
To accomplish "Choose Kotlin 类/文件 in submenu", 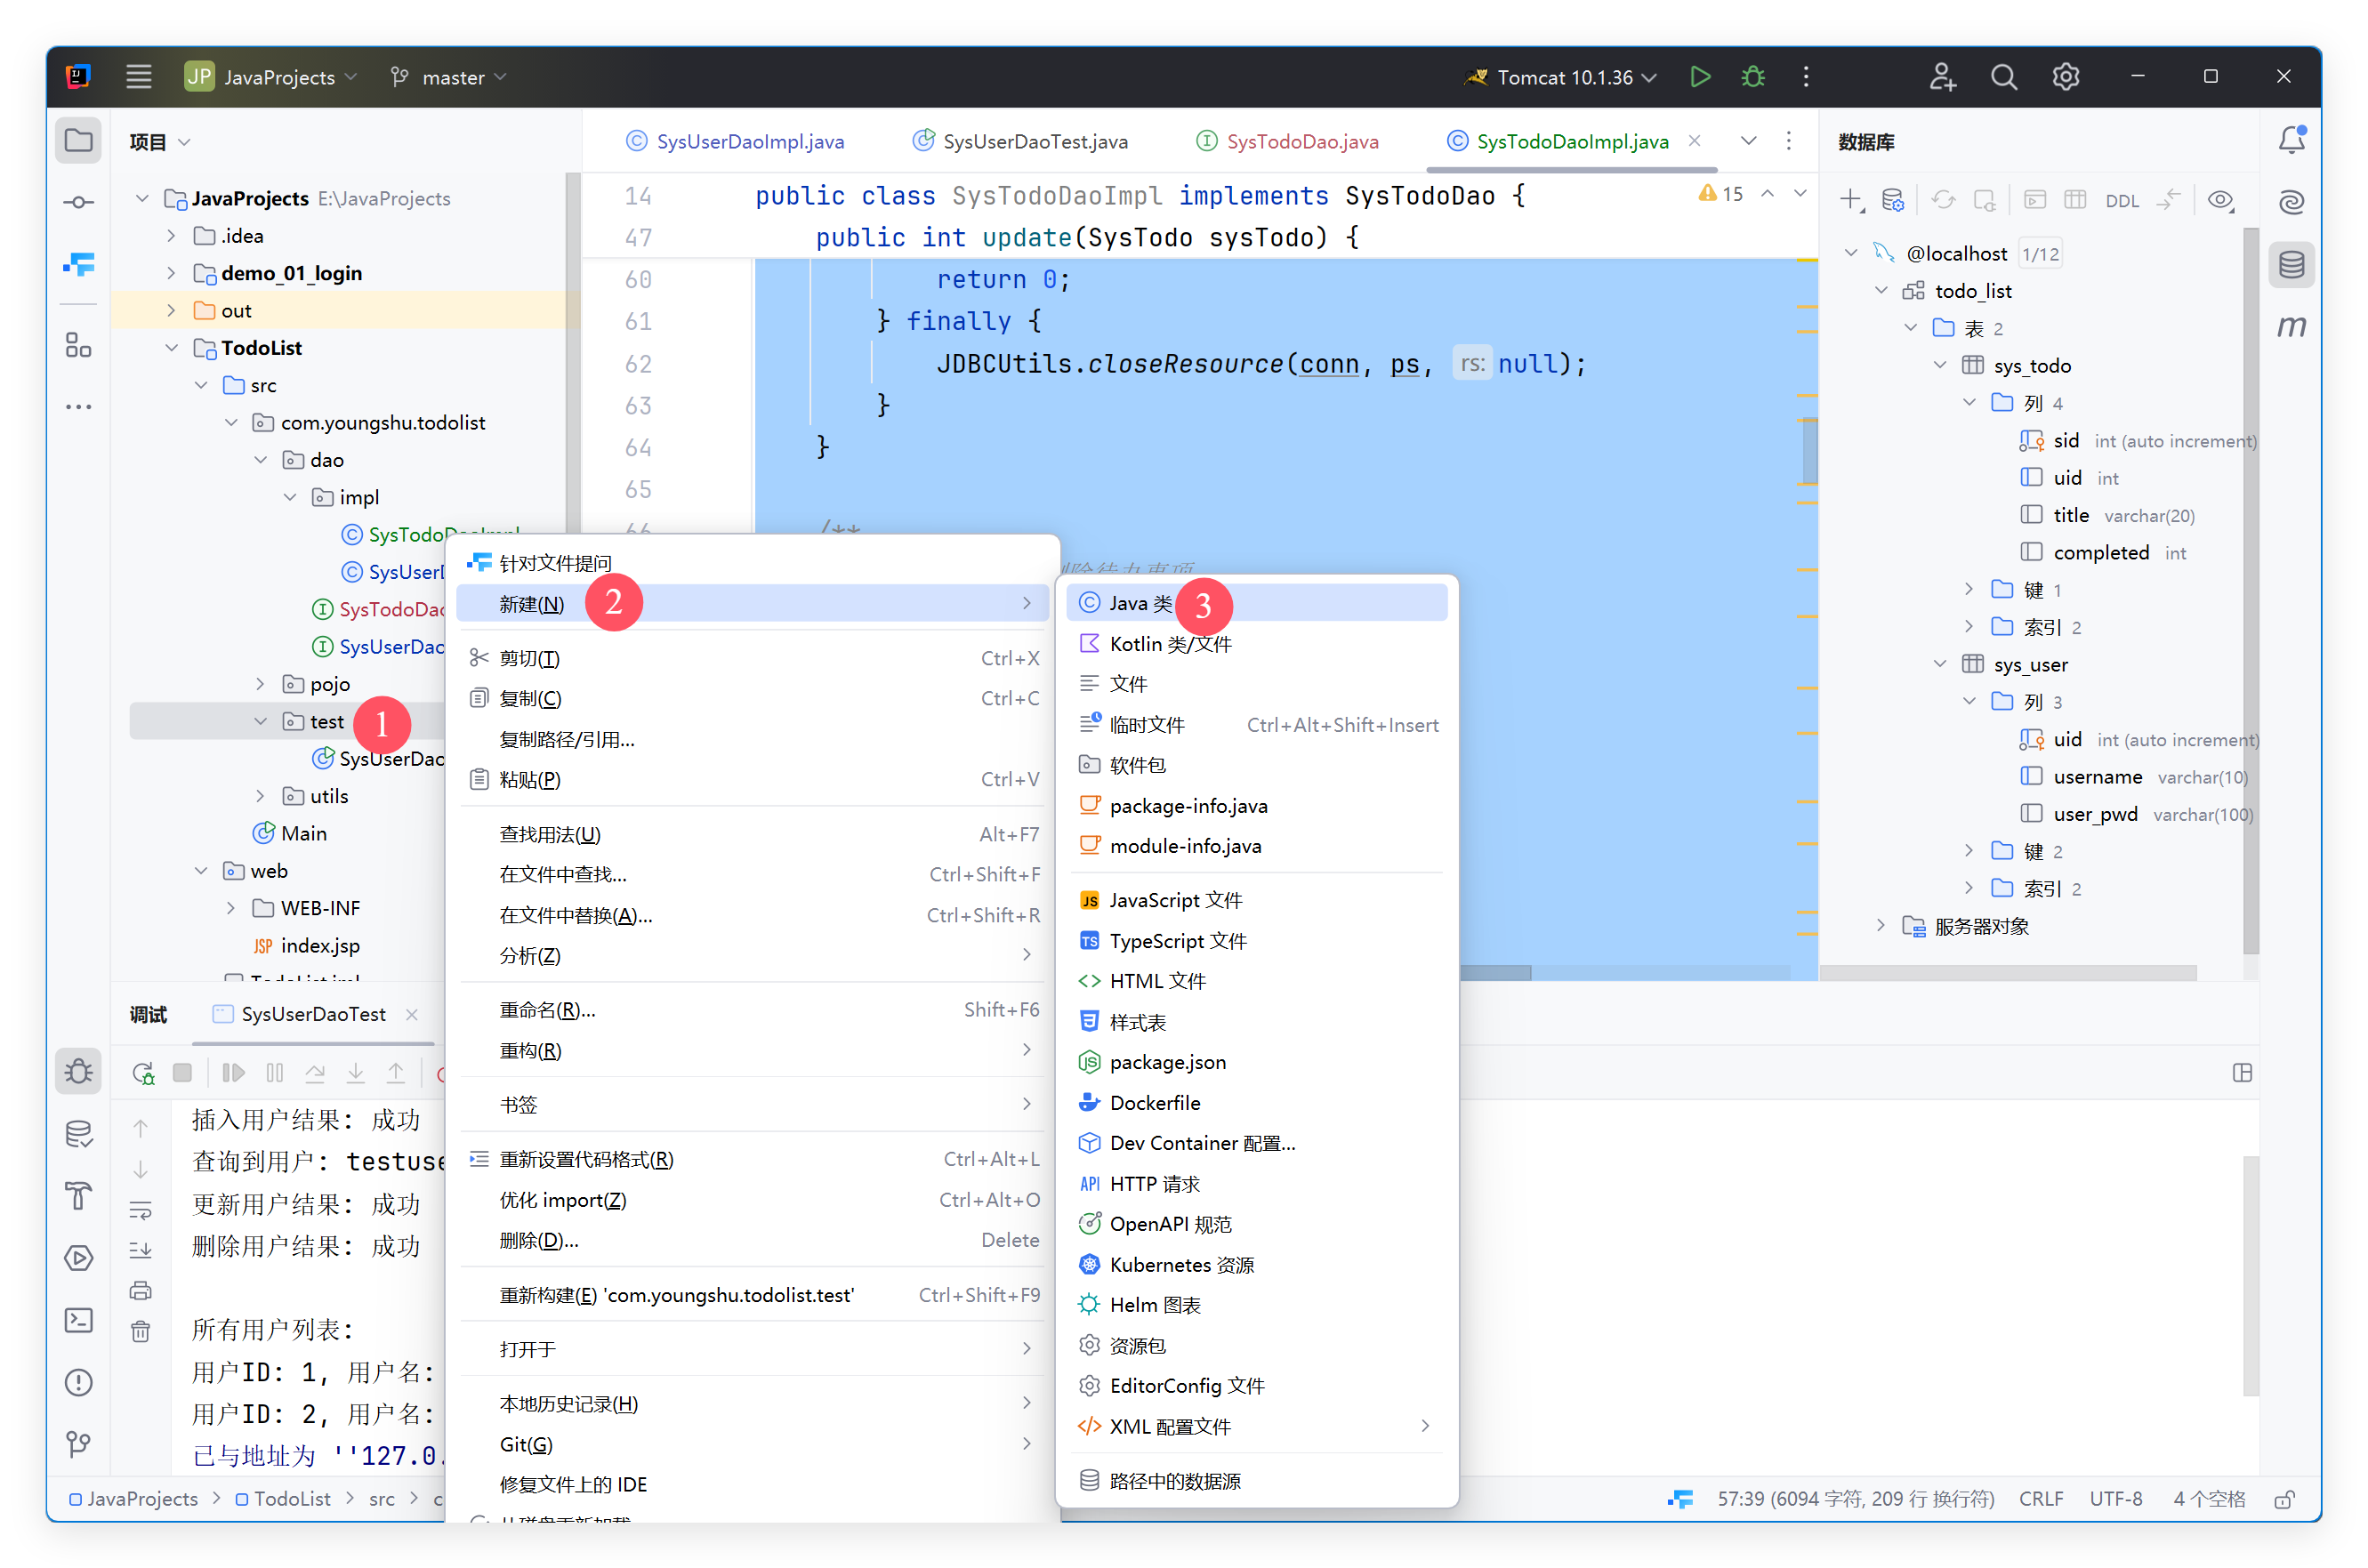I will (x=1256, y=644).
